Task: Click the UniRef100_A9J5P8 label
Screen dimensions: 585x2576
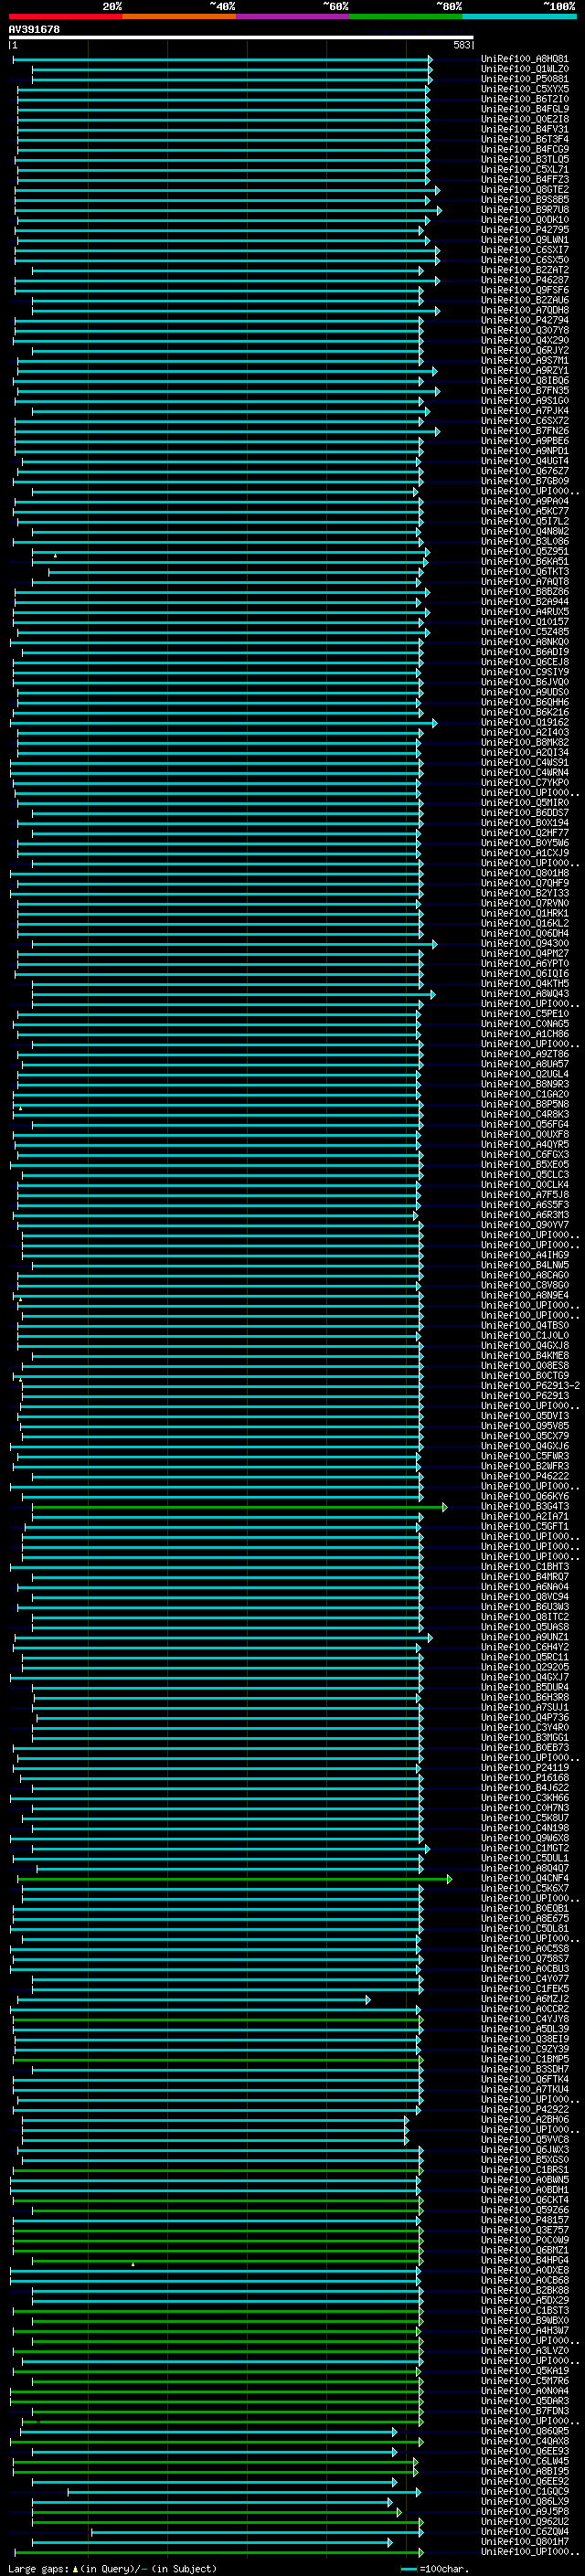Action: [x=524, y=2511]
